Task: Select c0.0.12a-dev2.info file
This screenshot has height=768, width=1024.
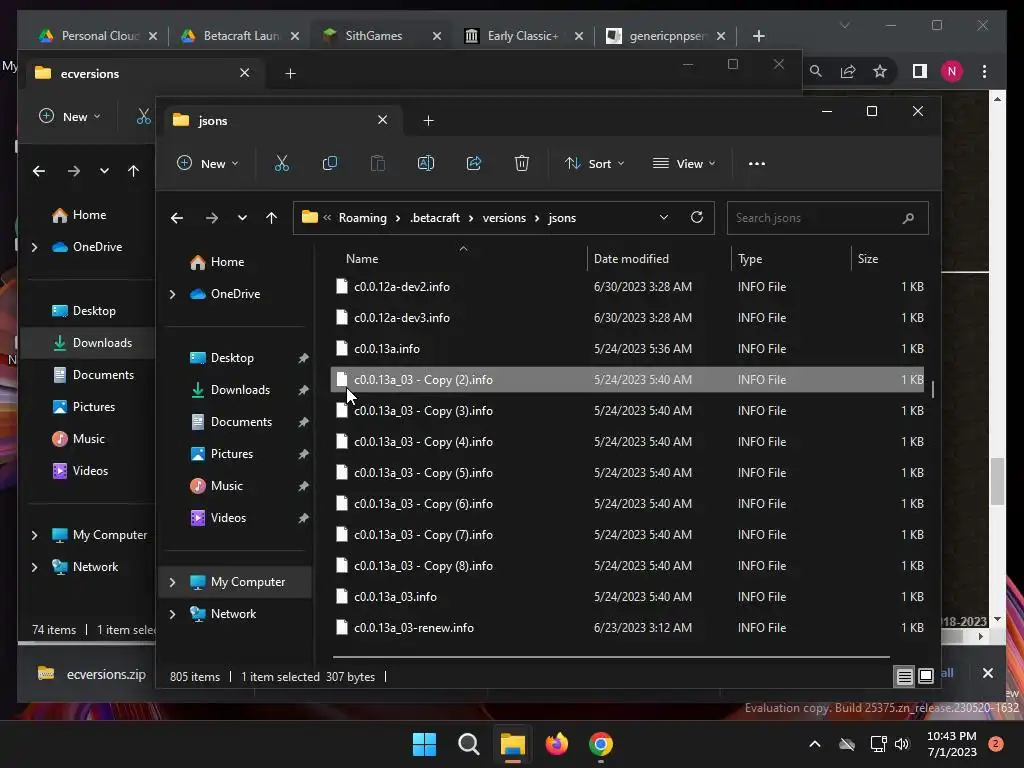Action: coord(627,287)
